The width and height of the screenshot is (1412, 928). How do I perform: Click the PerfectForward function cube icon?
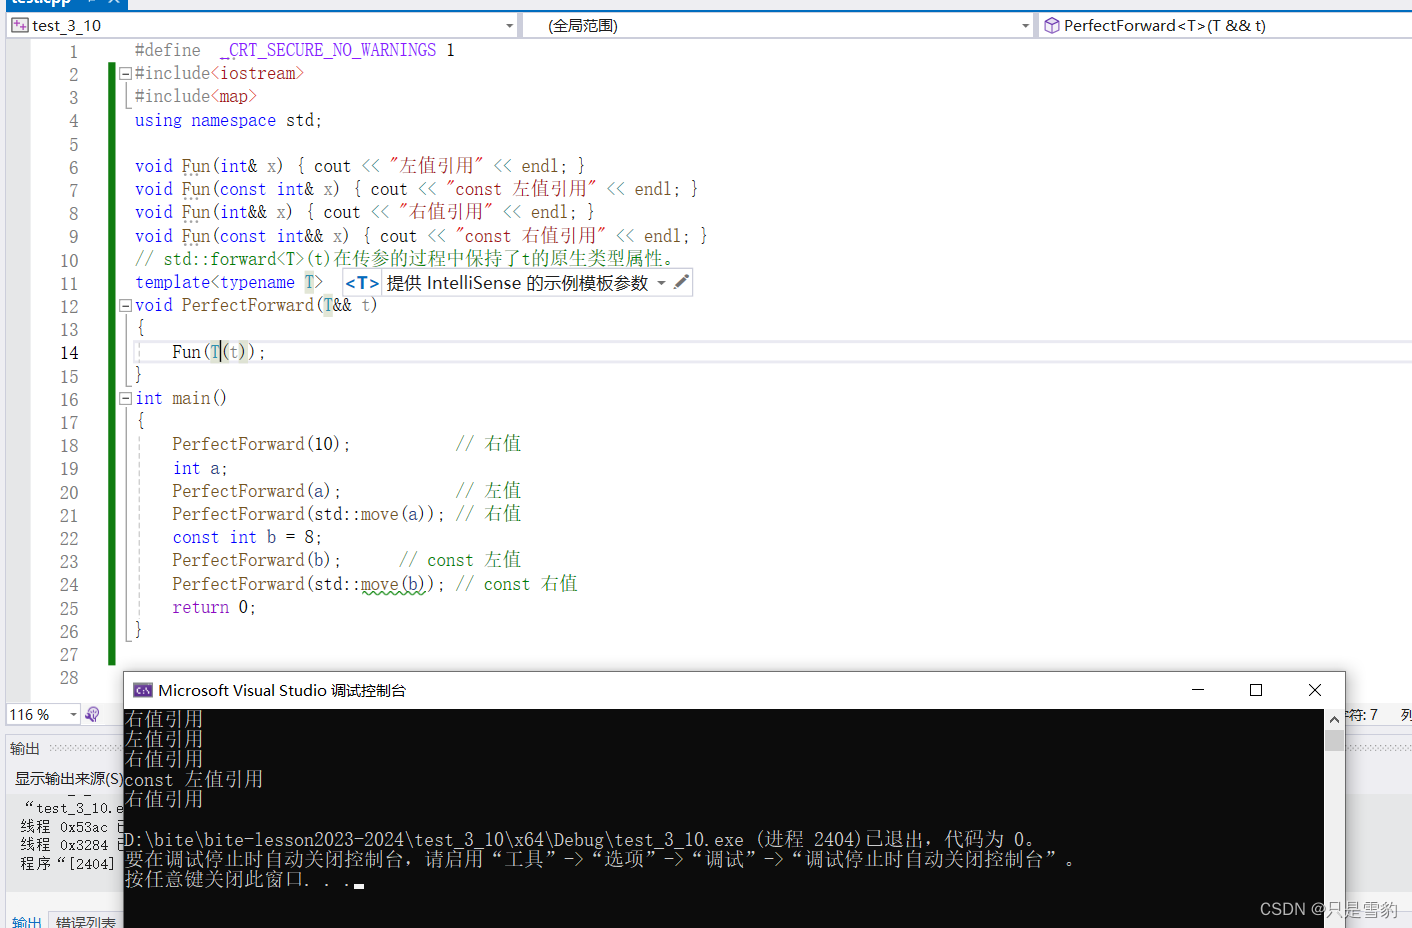click(1051, 25)
